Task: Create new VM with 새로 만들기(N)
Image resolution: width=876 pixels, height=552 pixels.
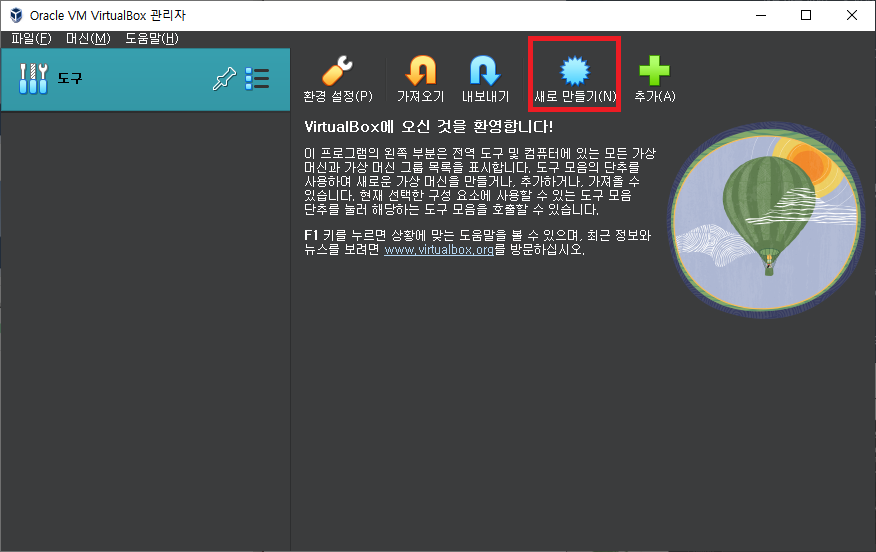Action: 575,78
